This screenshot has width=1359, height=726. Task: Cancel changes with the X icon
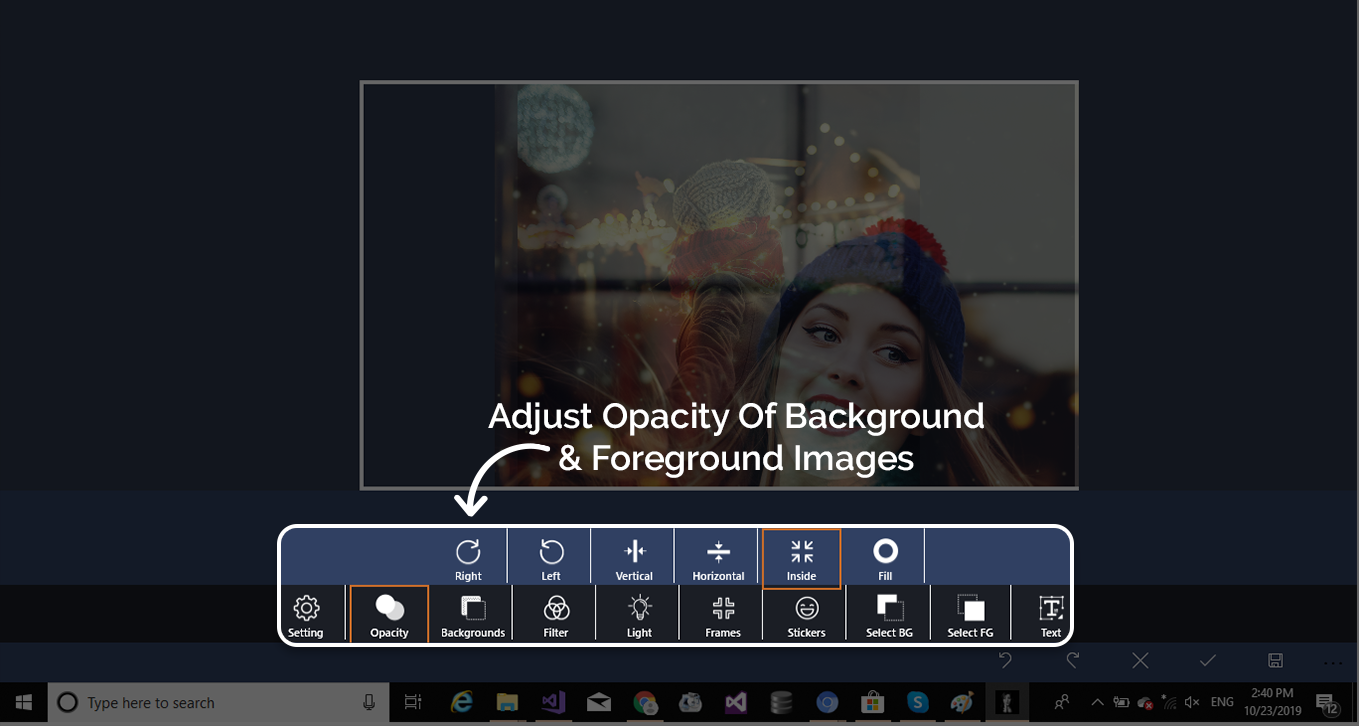(1140, 660)
